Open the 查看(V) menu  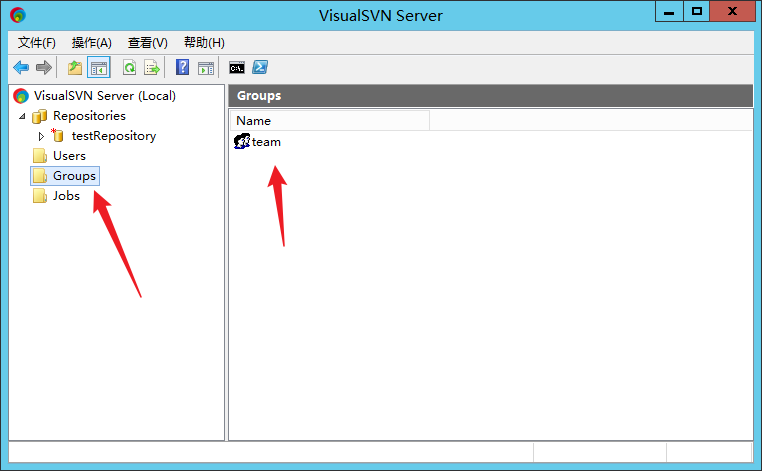[148, 43]
